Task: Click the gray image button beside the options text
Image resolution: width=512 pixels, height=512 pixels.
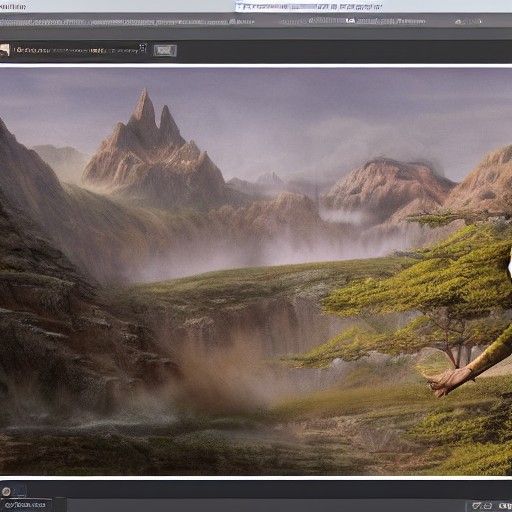Action: pos(165,51)
